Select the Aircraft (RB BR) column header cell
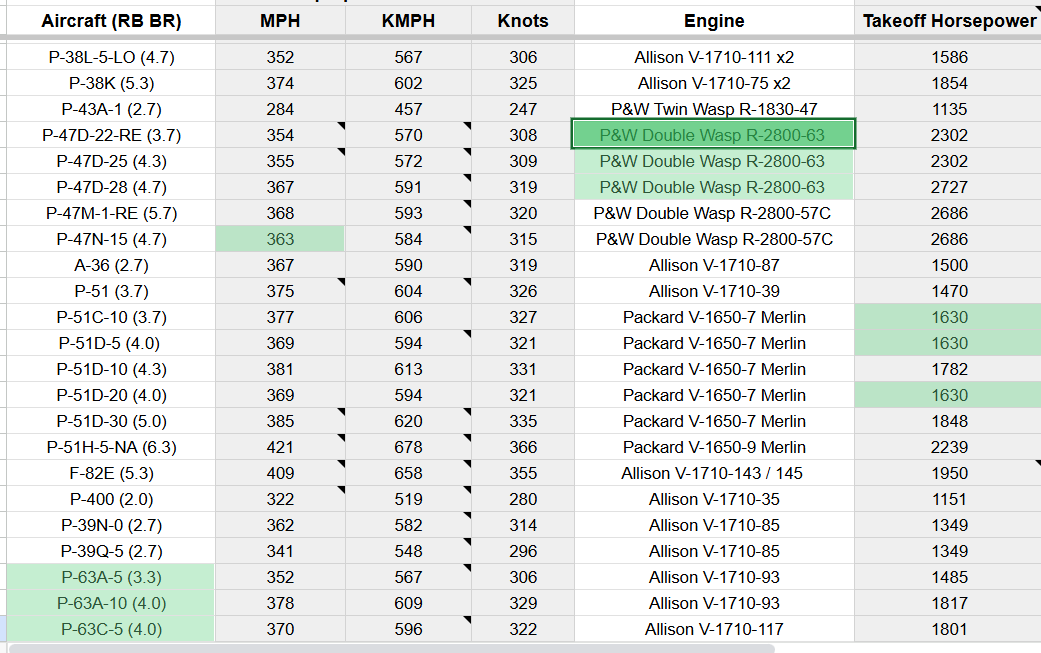1041x653 pixels. point(110,21)
